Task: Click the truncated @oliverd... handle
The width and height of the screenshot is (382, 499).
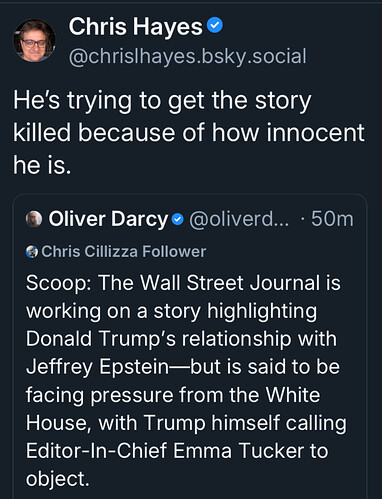Action: point(239,219)
